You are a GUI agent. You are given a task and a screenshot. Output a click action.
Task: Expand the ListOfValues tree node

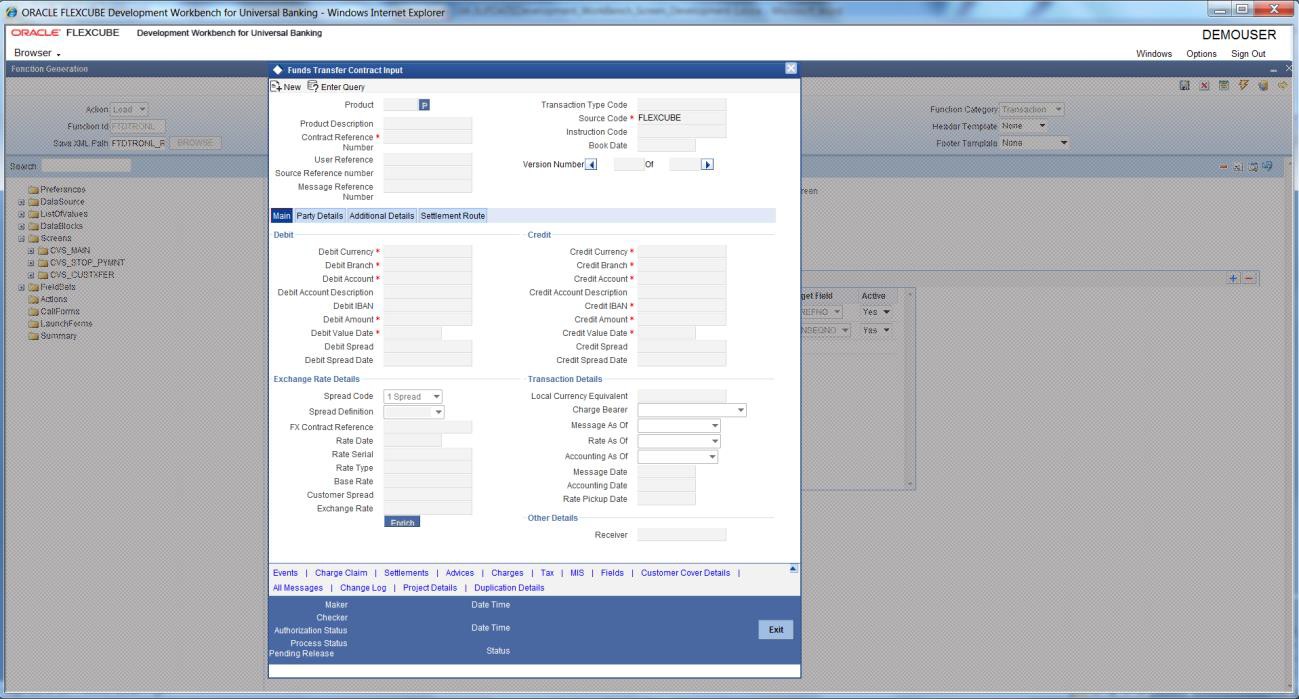[22, 214]
